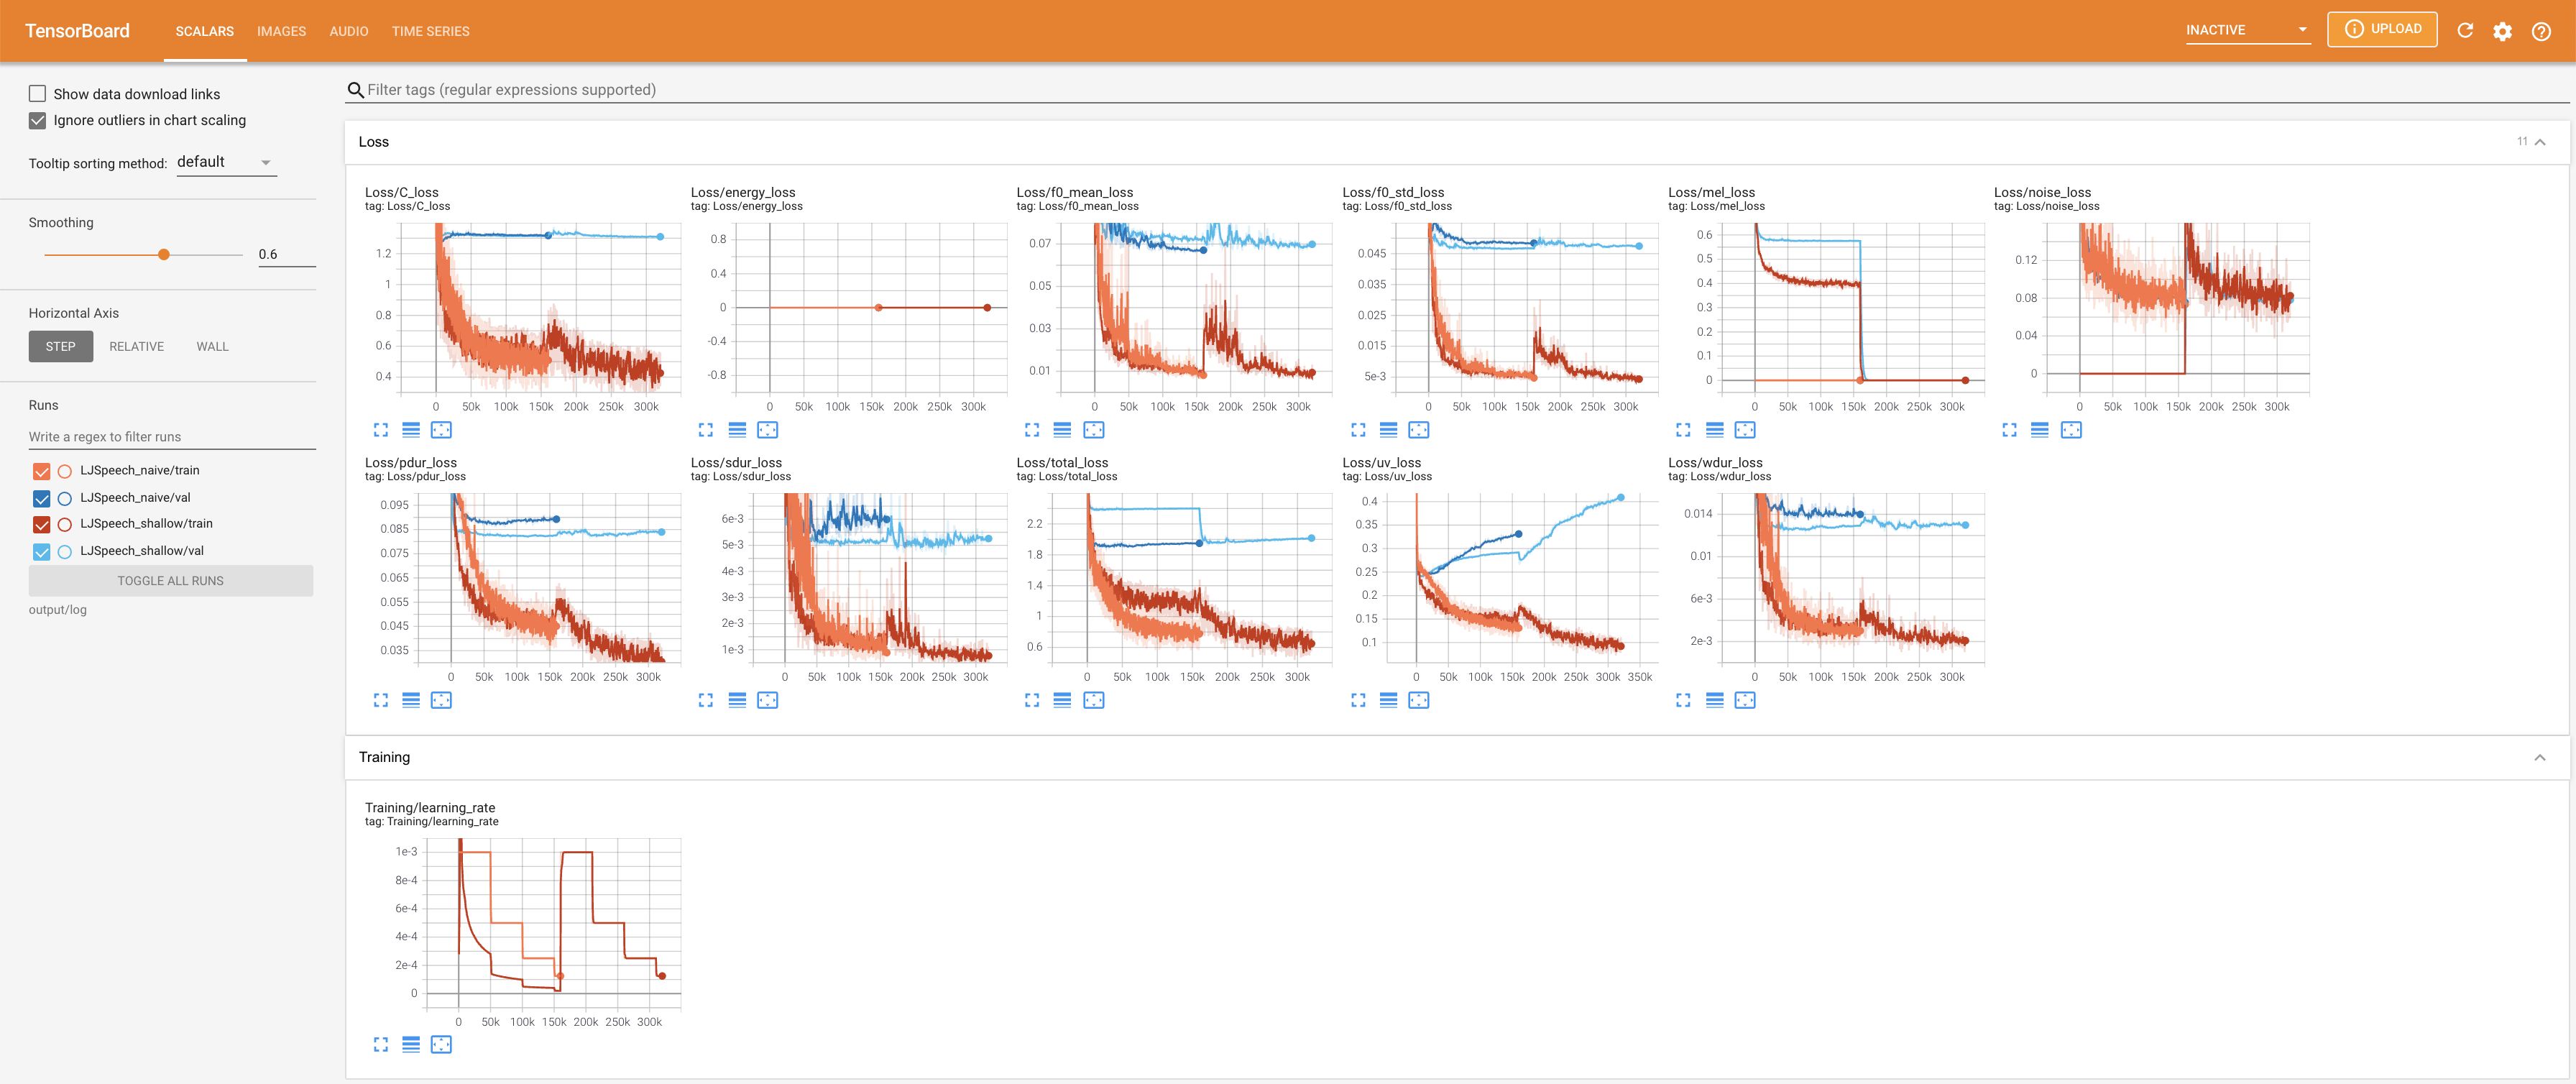
Task: Select WALL horizontal axis option
Action: 212,347
